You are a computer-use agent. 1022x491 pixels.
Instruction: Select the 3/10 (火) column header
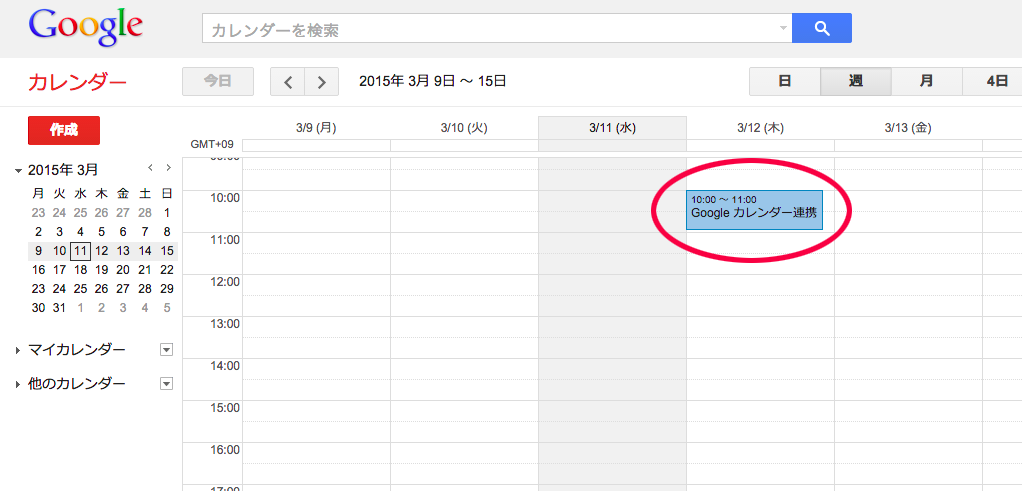(x=464, y=128)
